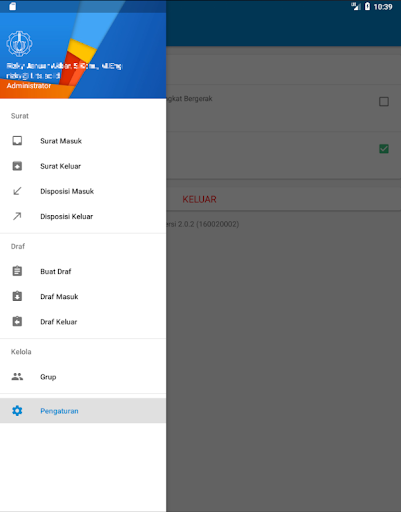Choose Buat Draf in the drawer

(83, 271)
